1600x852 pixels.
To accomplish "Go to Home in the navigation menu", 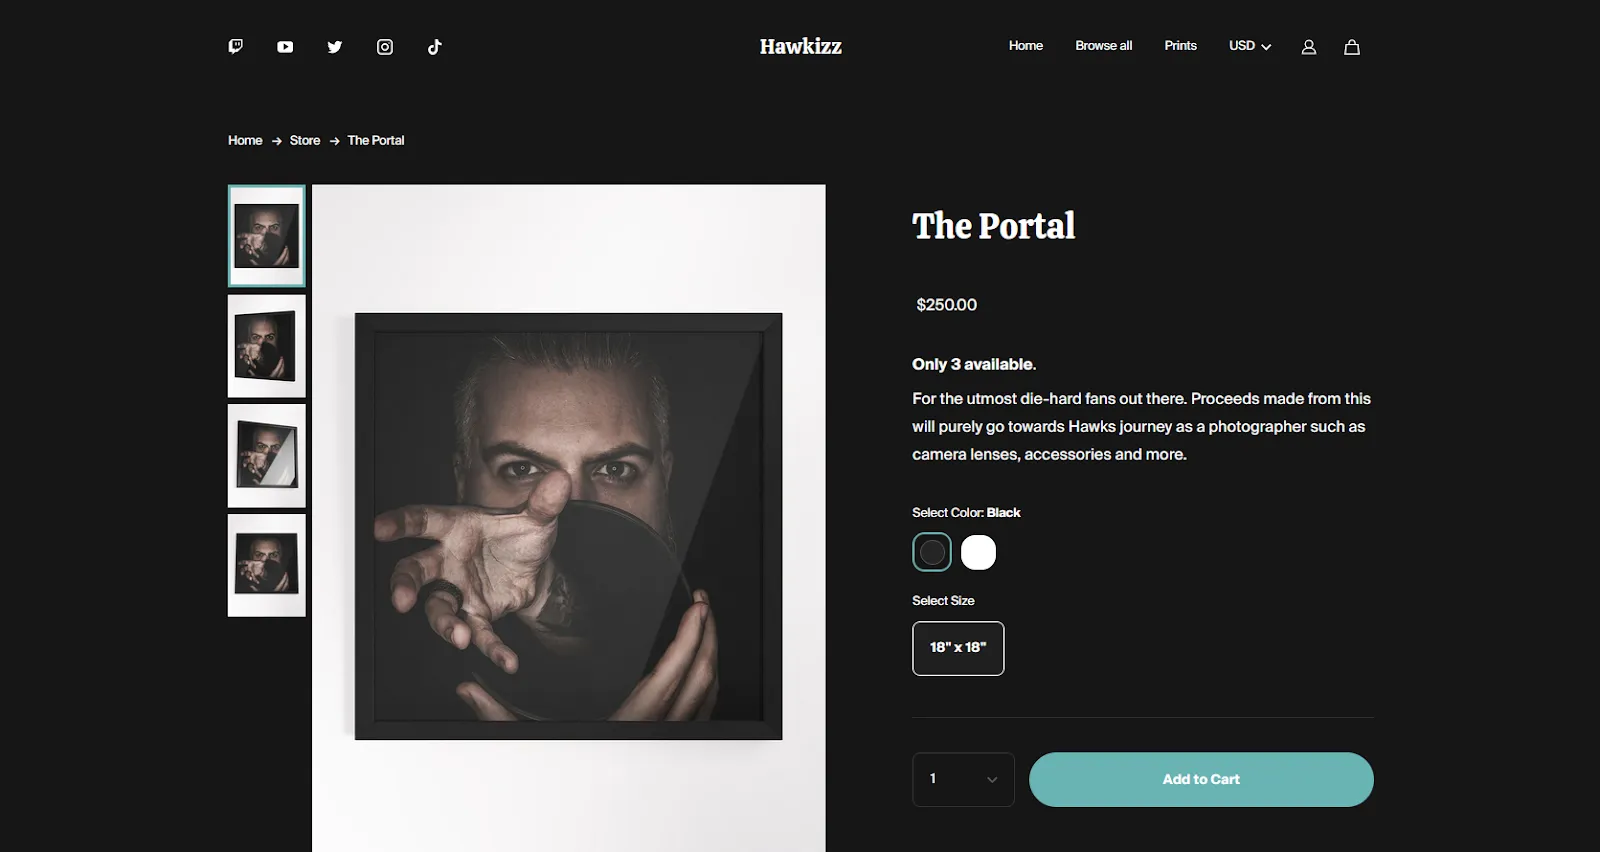I will coord(1025,46).
